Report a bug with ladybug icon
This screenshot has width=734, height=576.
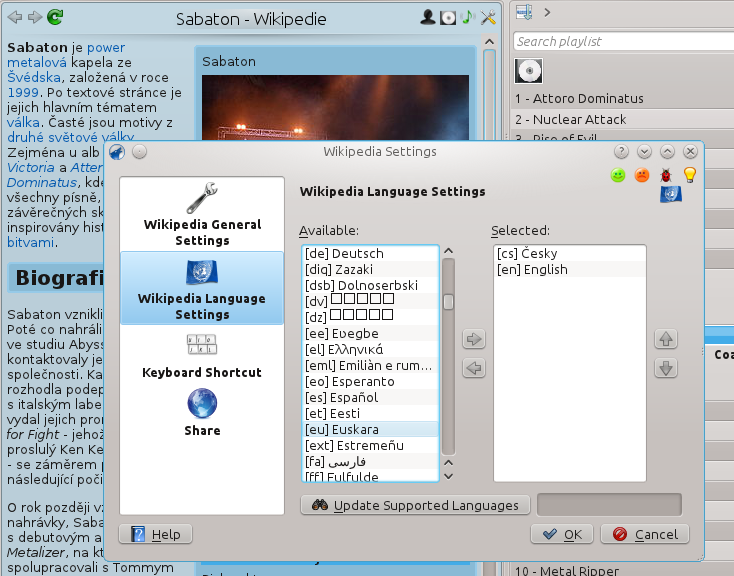[x=666, y=176]
